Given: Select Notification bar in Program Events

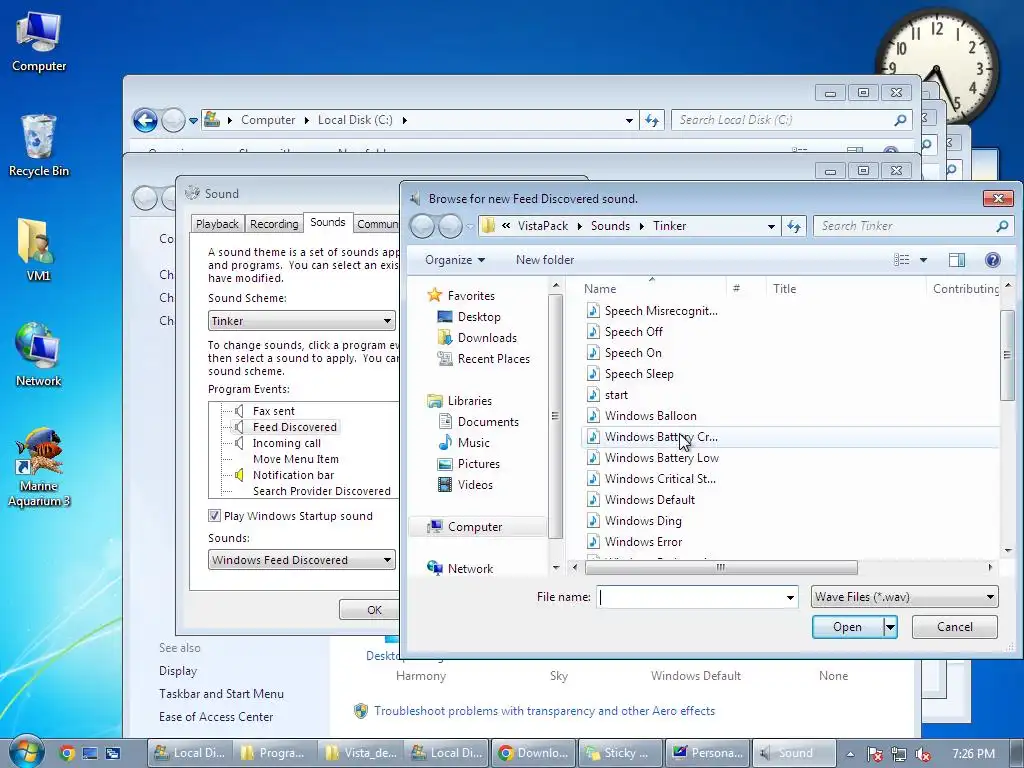Looking at the screenshot, I should tap(293, 475).
